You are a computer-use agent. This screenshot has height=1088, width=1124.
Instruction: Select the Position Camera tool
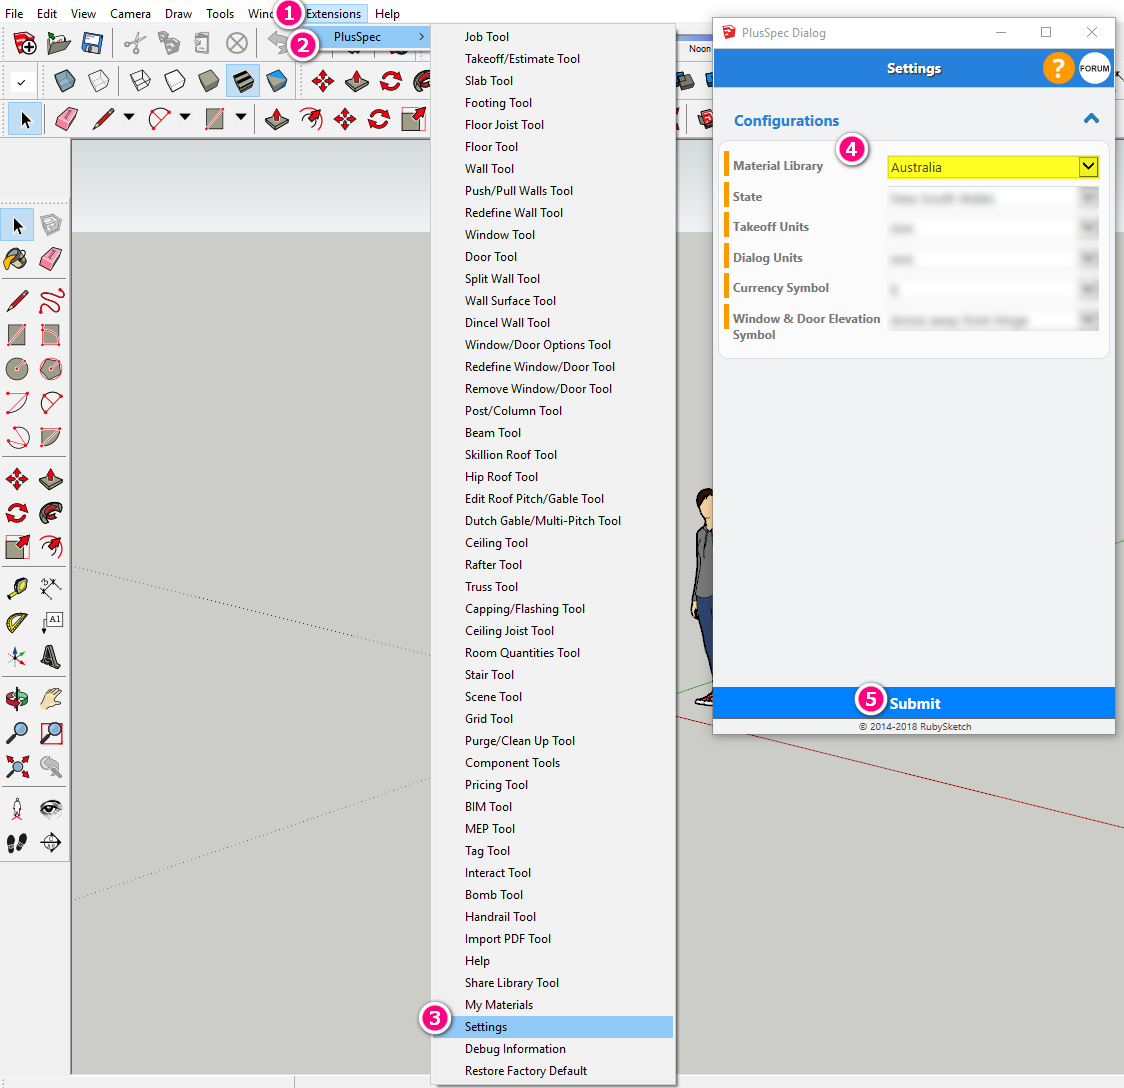pos(16,808)
